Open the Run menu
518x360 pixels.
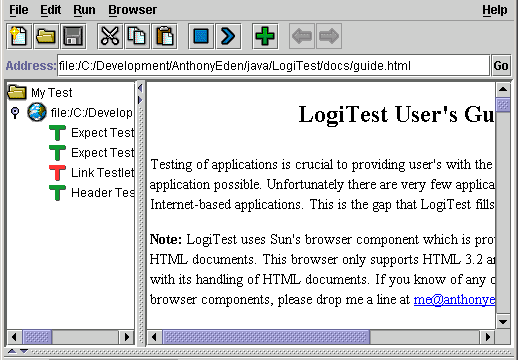coord(84,10)
